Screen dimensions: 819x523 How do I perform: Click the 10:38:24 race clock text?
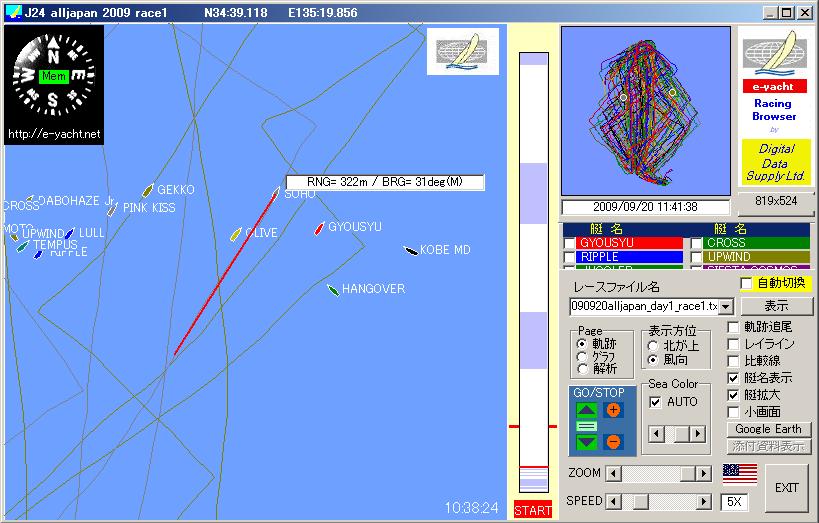pyautogui.click(x=472, y=508)
